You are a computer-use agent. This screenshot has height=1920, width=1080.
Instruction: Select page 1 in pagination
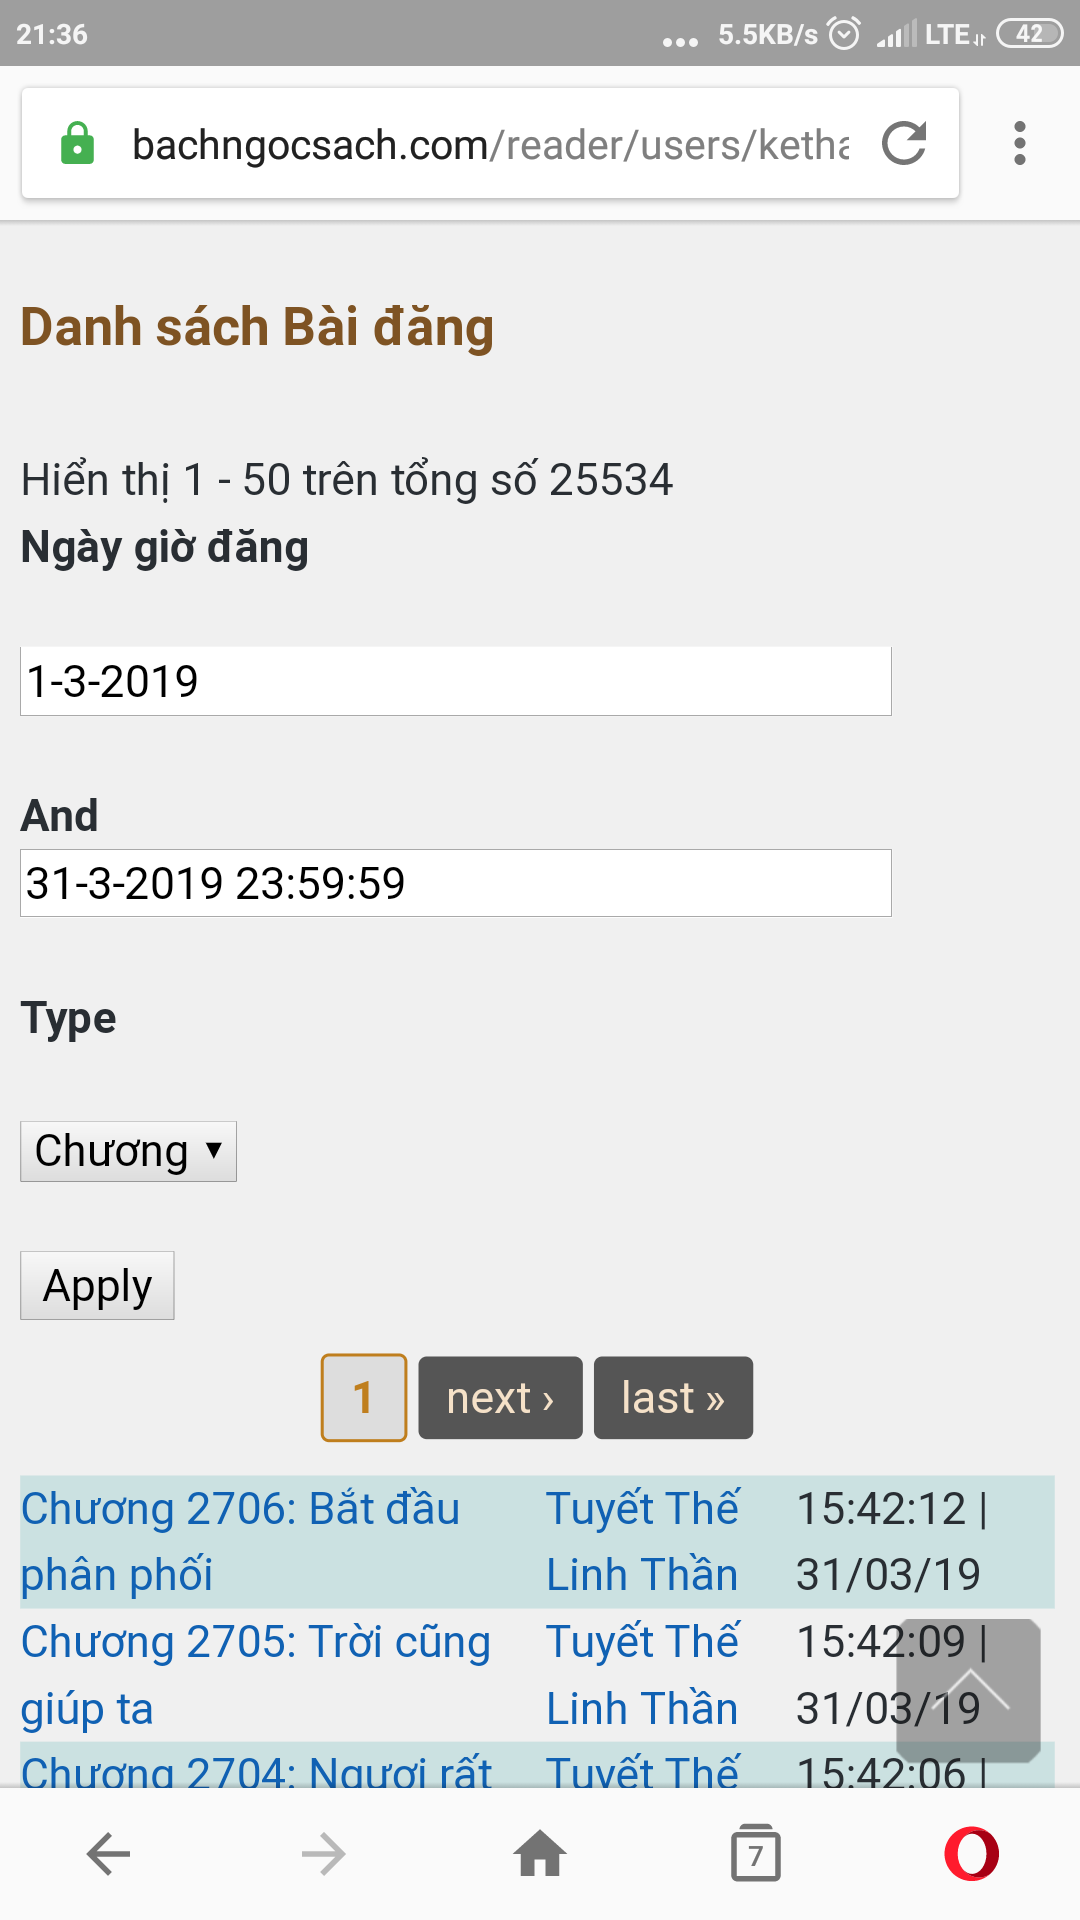tap(363, 1398)
